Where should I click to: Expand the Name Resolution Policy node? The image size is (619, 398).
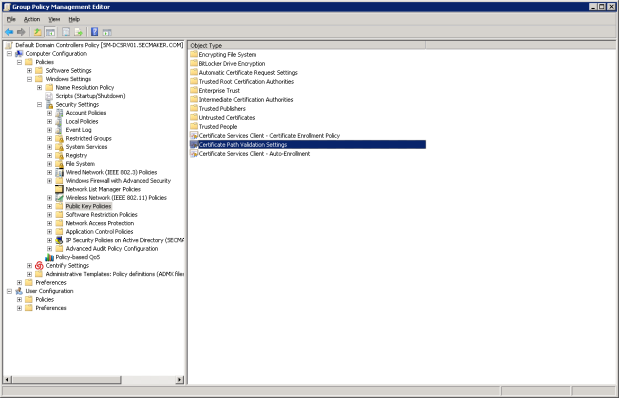coord(39,88)
